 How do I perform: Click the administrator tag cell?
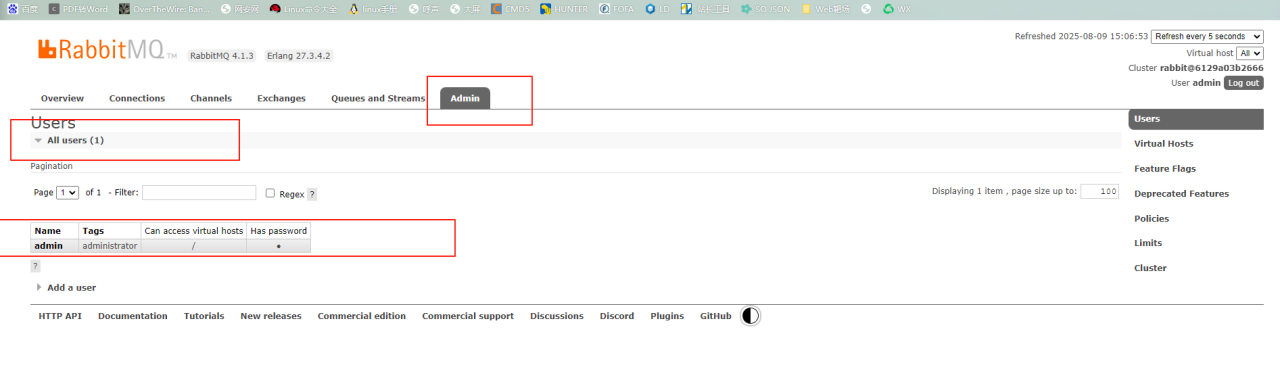coord(110,246)
